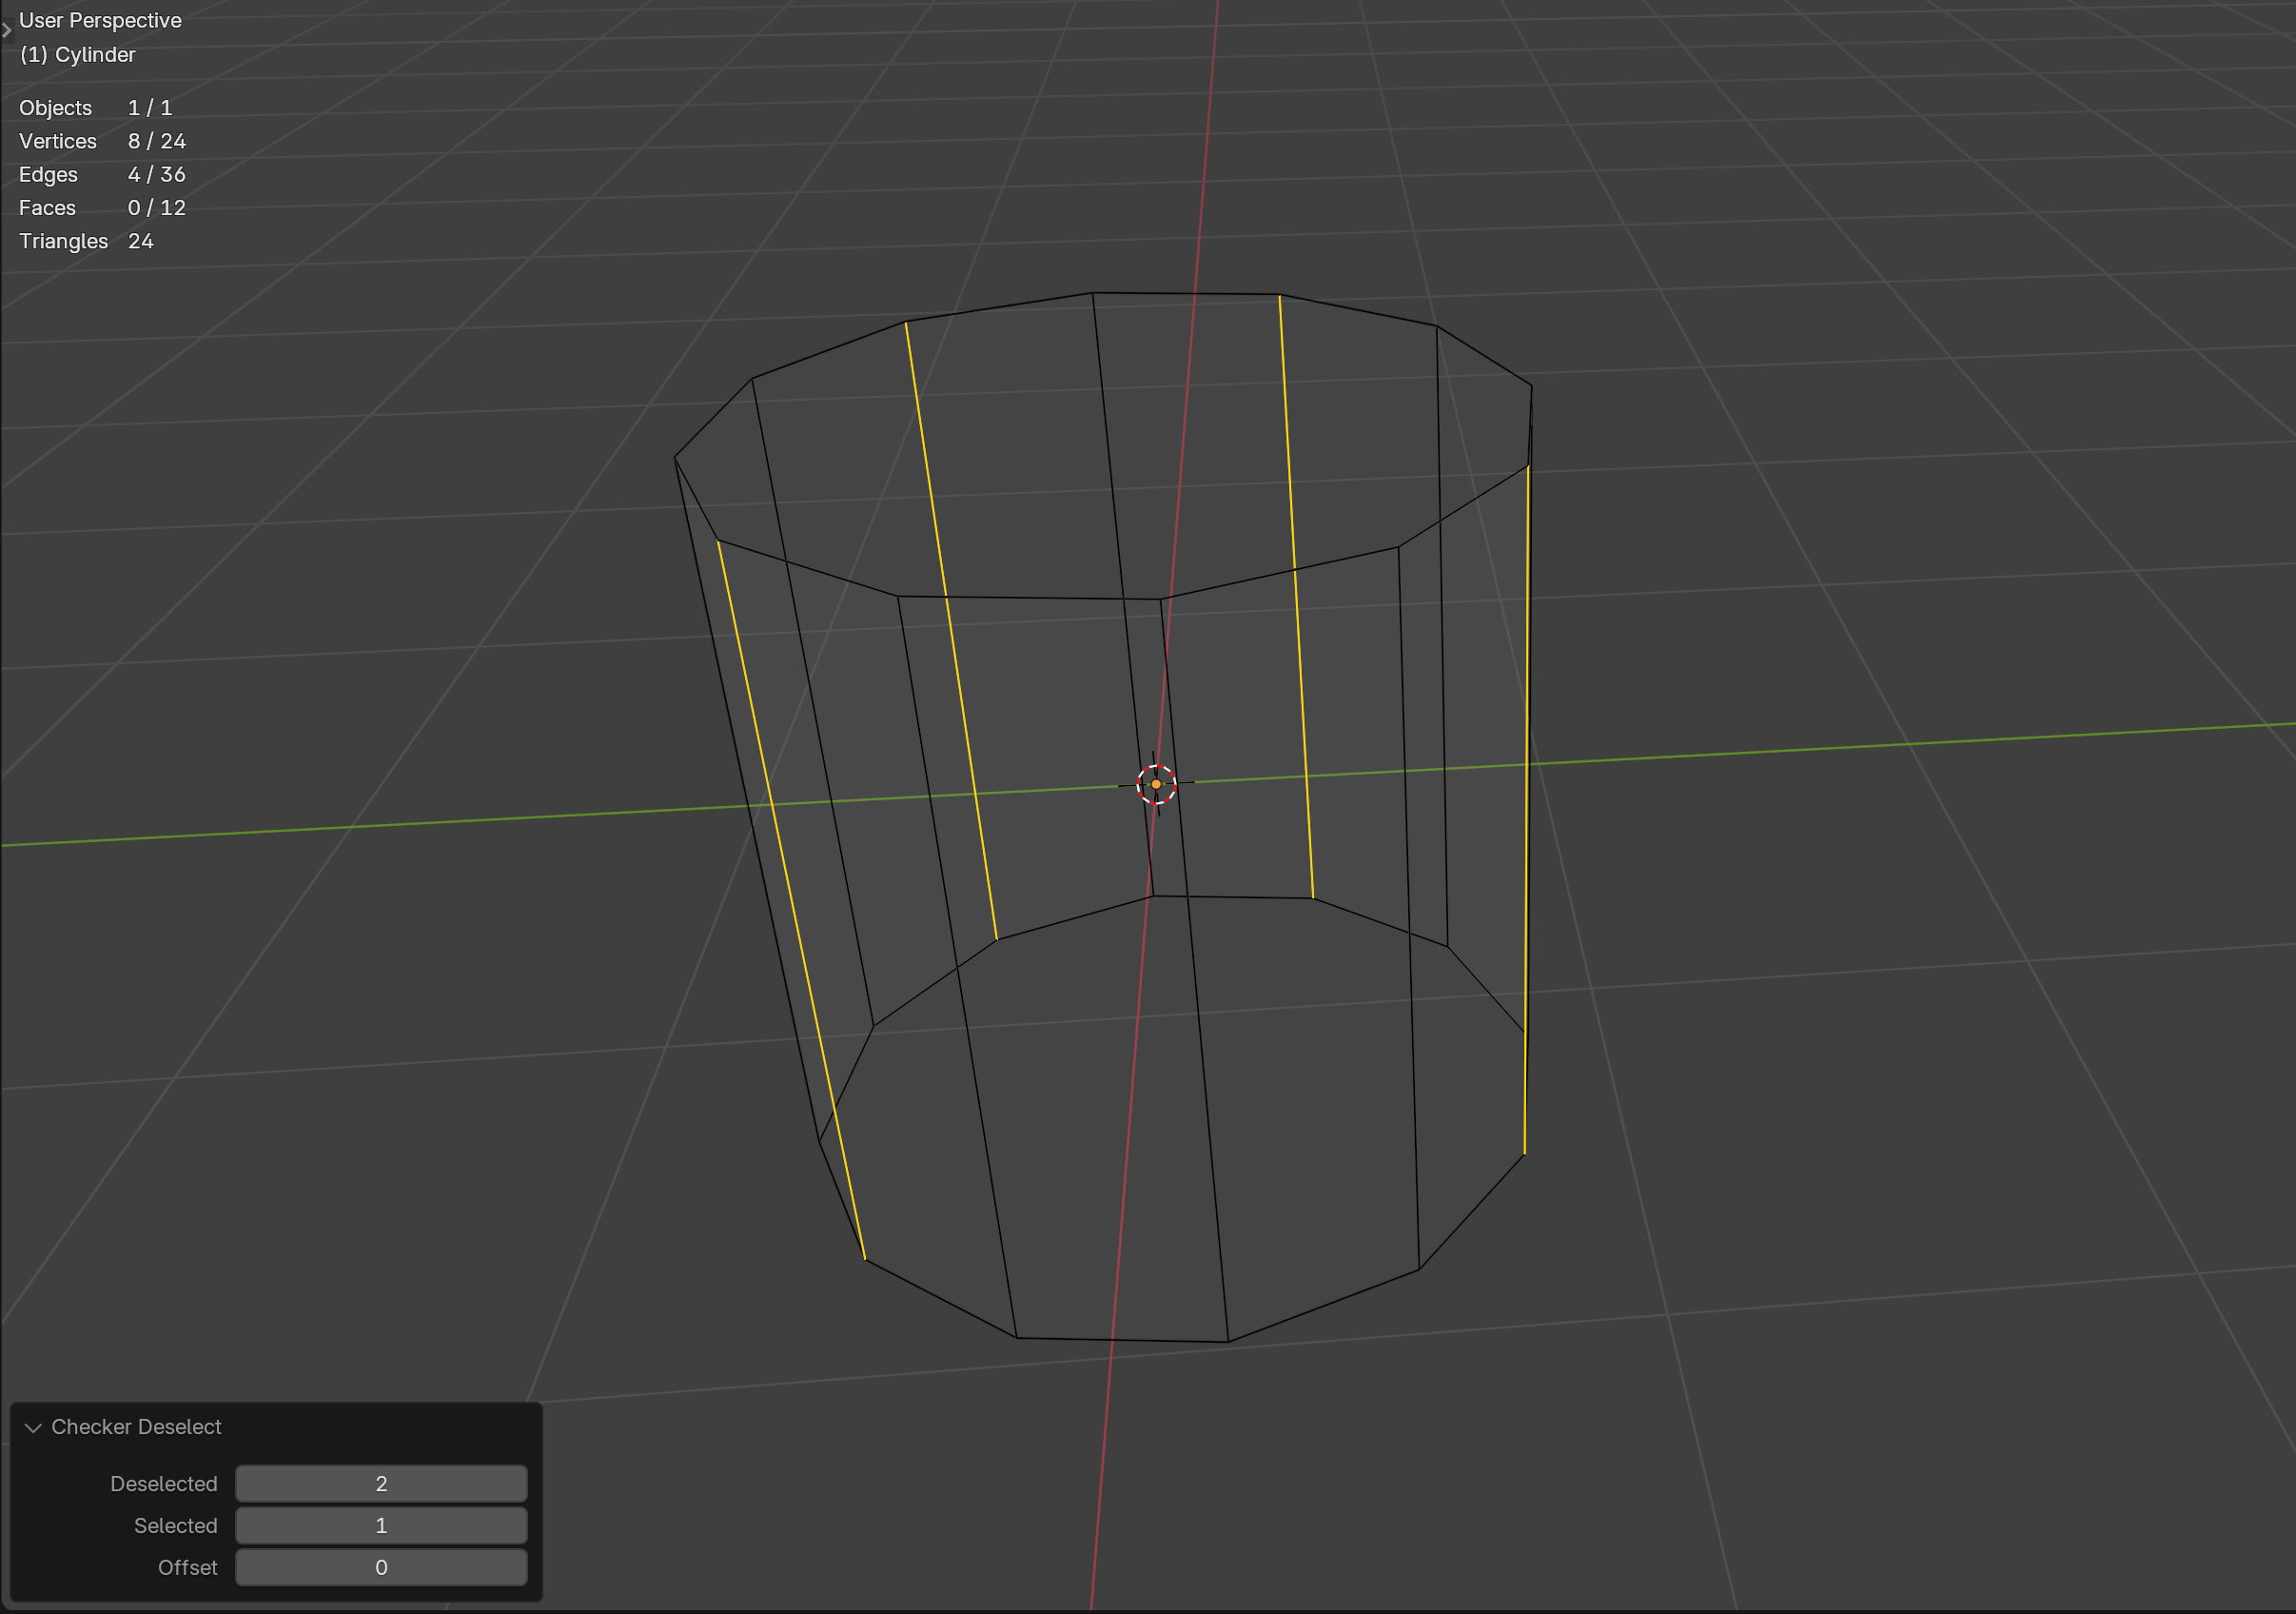Screen dimensions: 2296x1614
Task: Click the Edges '4 / 36' statistic
Action: [157, 174]
